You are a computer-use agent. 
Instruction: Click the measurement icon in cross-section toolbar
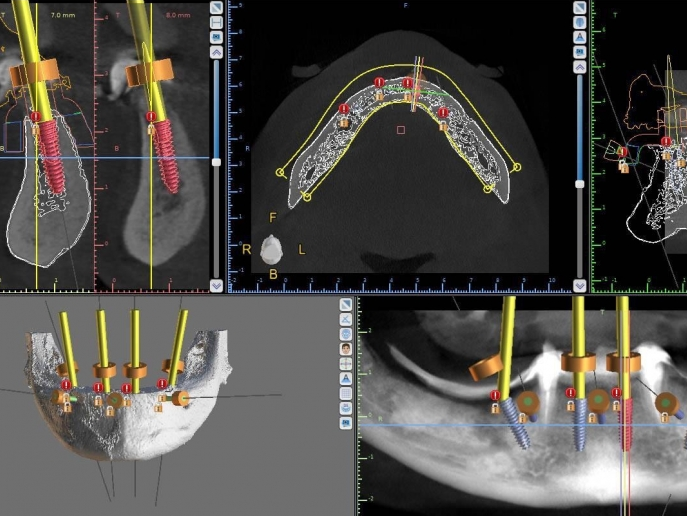click(217, 21)
